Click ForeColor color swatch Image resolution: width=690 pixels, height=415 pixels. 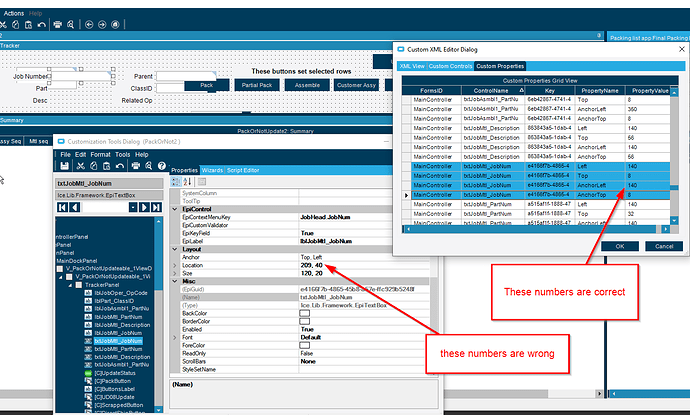pos(305,345)
